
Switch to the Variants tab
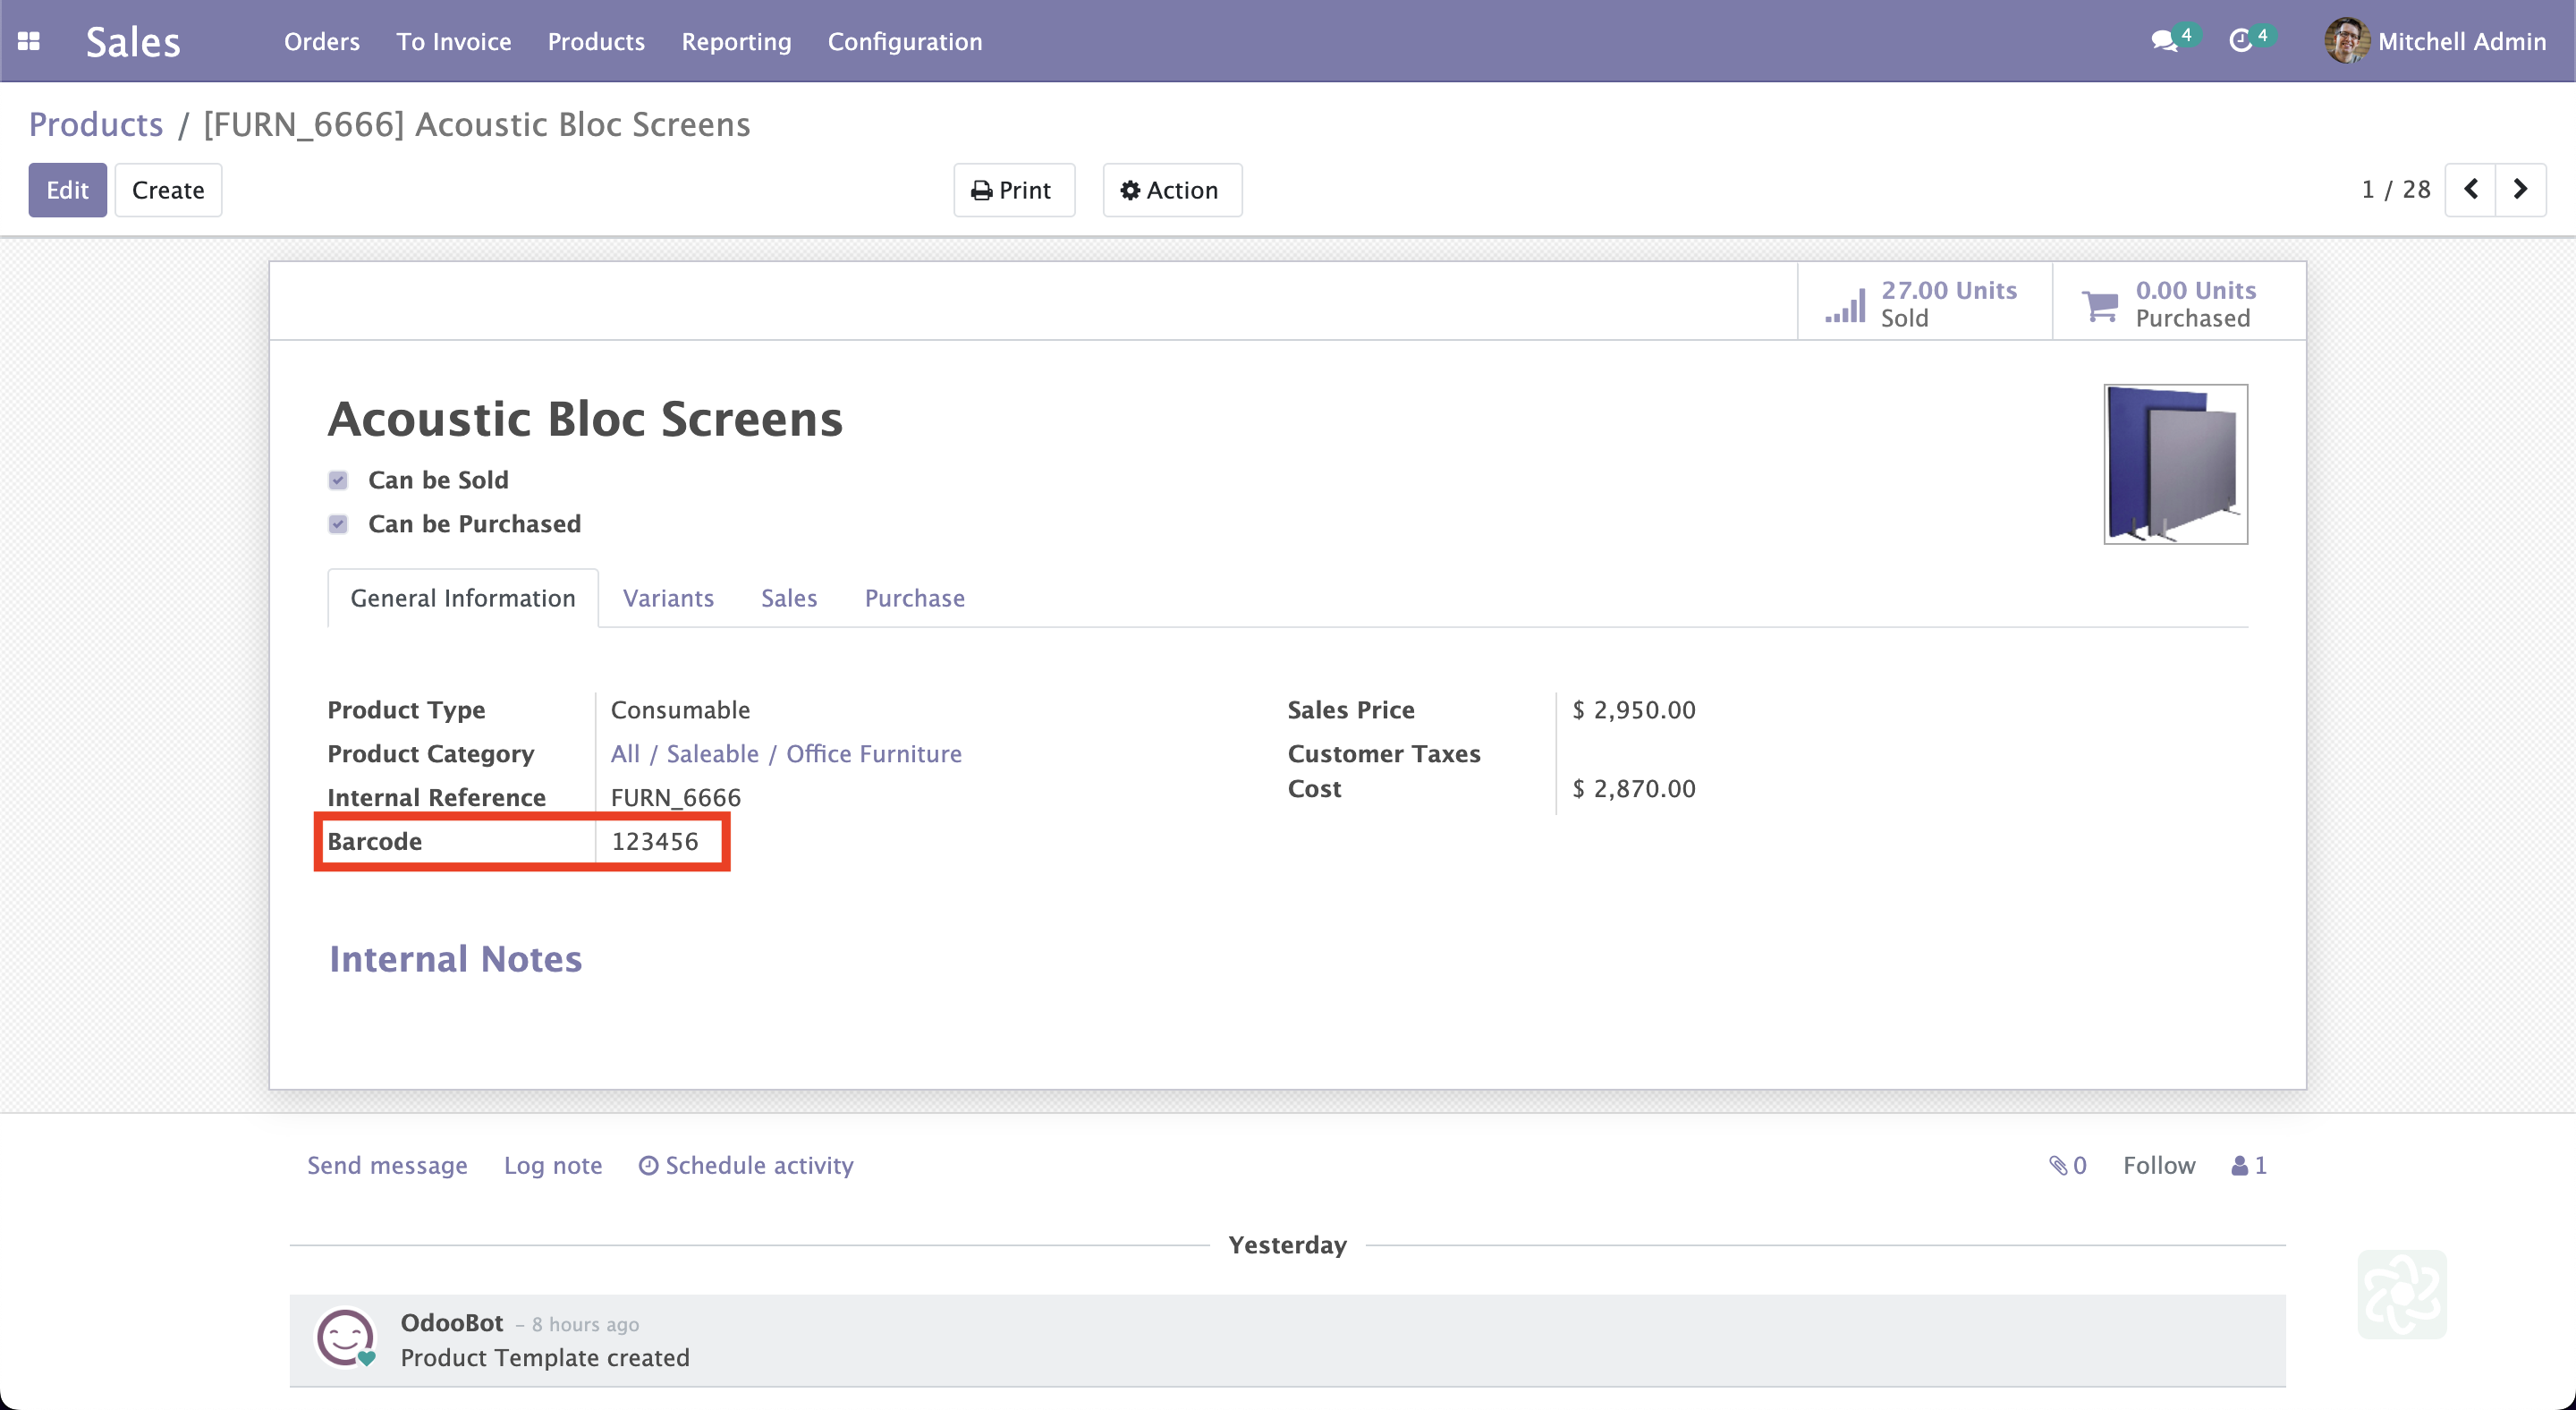(x=668, y=598)
